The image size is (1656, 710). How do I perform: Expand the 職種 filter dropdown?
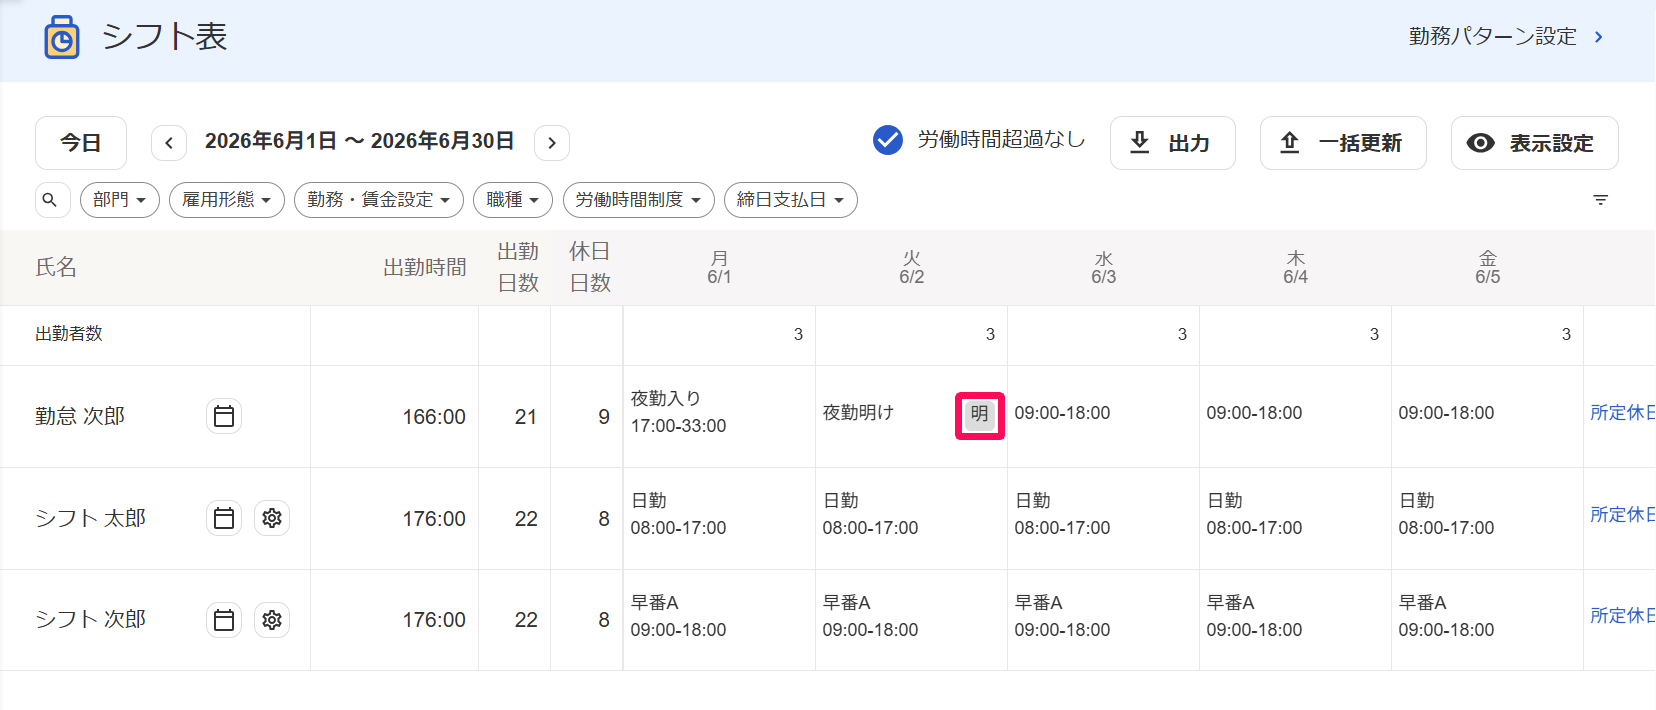[x=513, y=200]
